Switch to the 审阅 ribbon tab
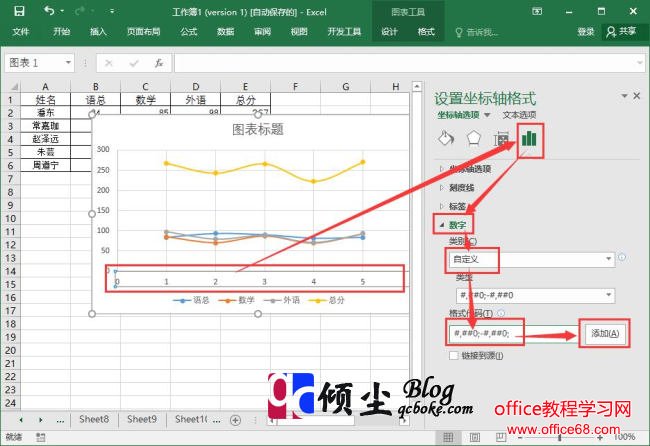 pos(262,32)
